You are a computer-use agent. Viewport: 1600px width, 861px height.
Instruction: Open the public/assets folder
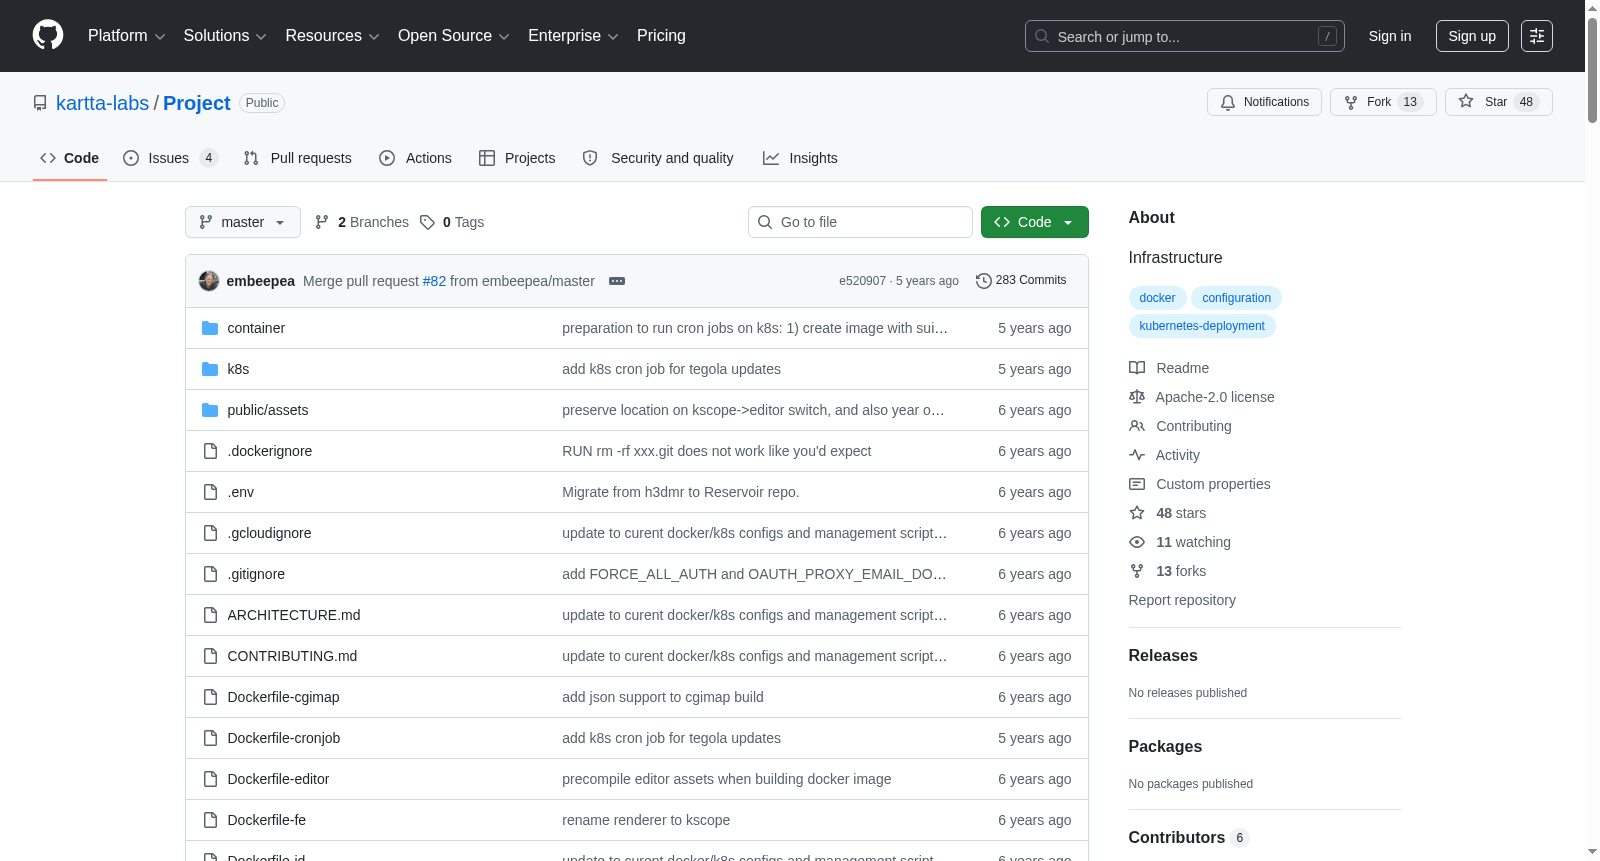(268, 410)
